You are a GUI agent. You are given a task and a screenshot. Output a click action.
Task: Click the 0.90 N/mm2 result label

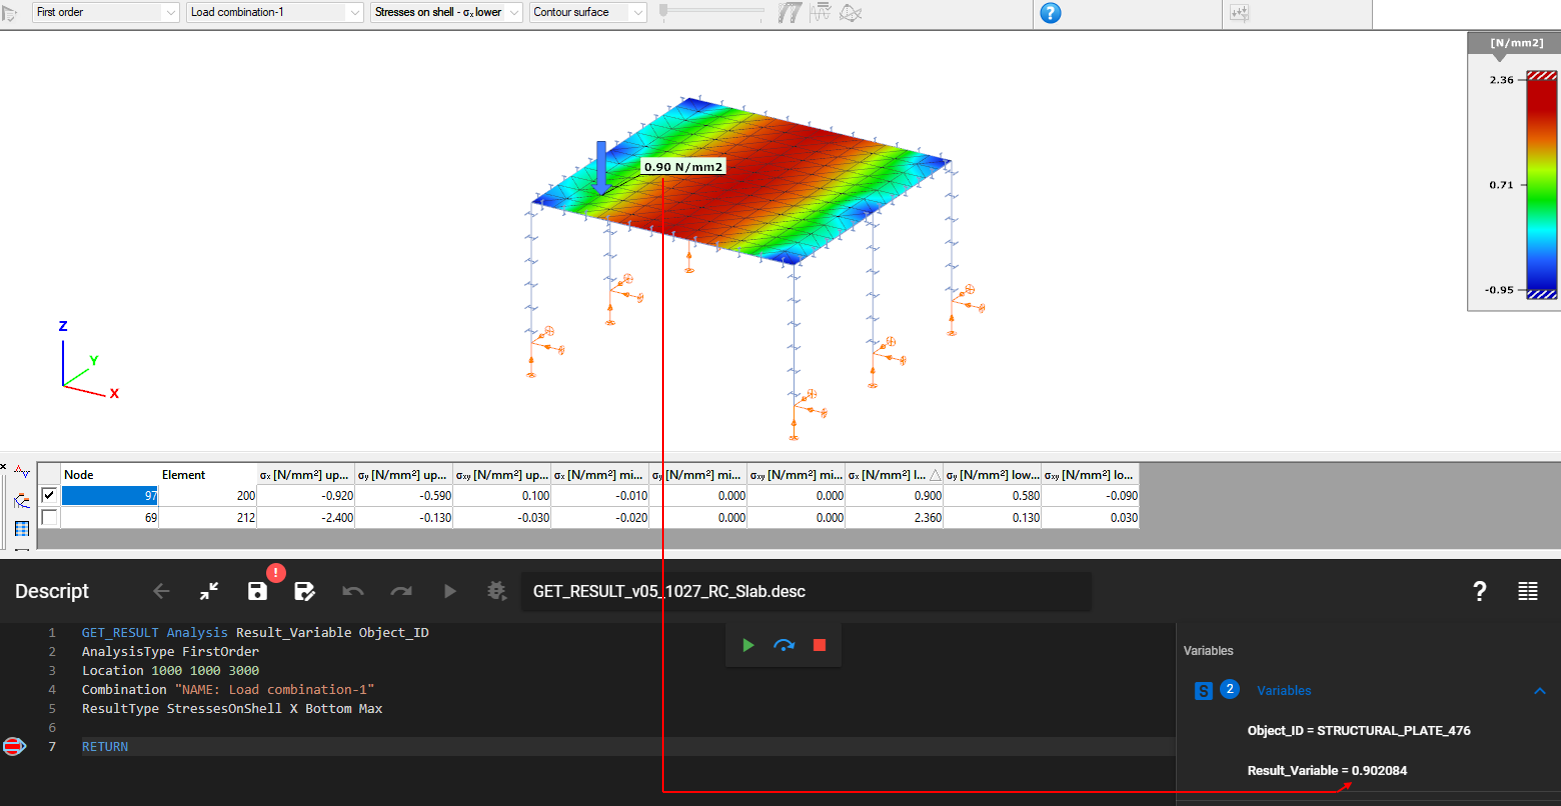pos(683,167)
